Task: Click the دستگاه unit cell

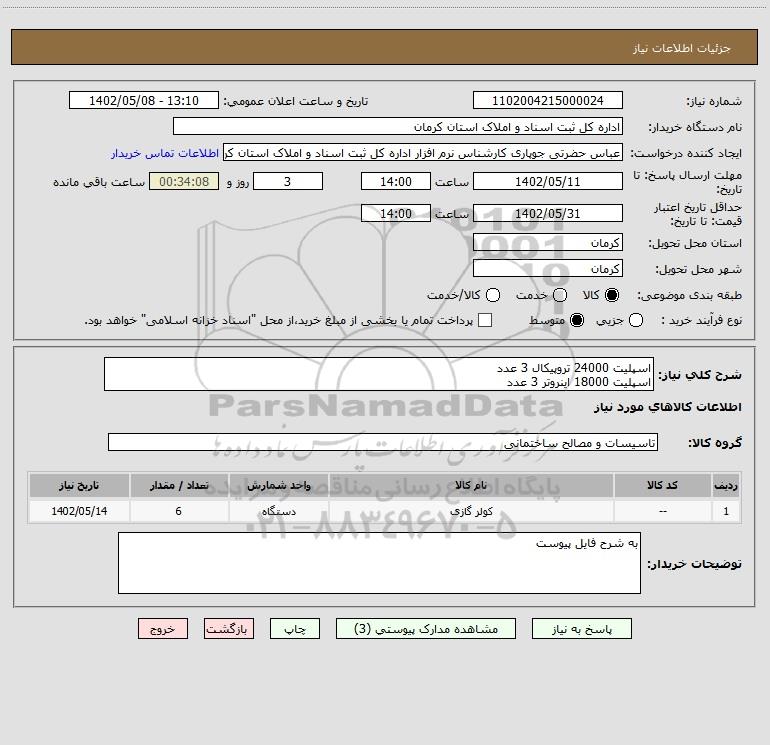Action: click(x=278, y=511)
